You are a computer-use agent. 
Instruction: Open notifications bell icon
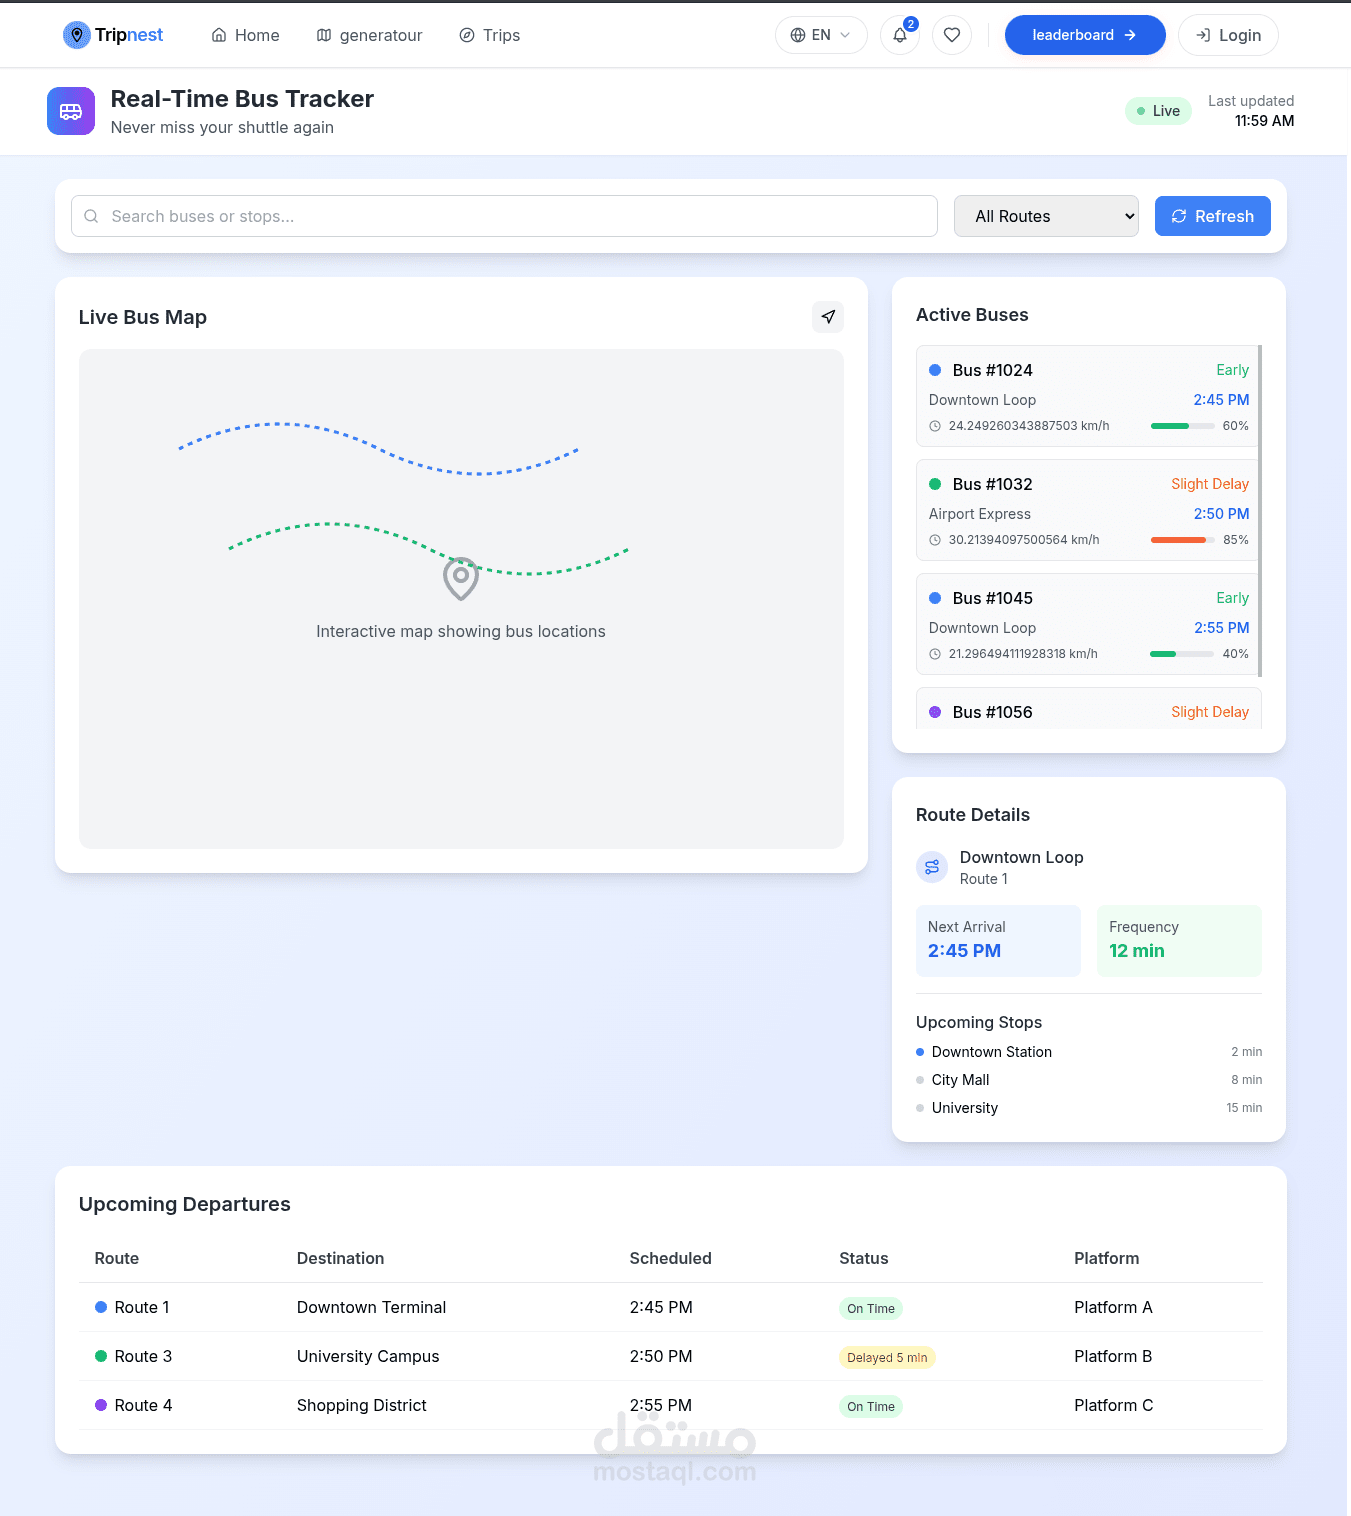(x=900, y=35)
